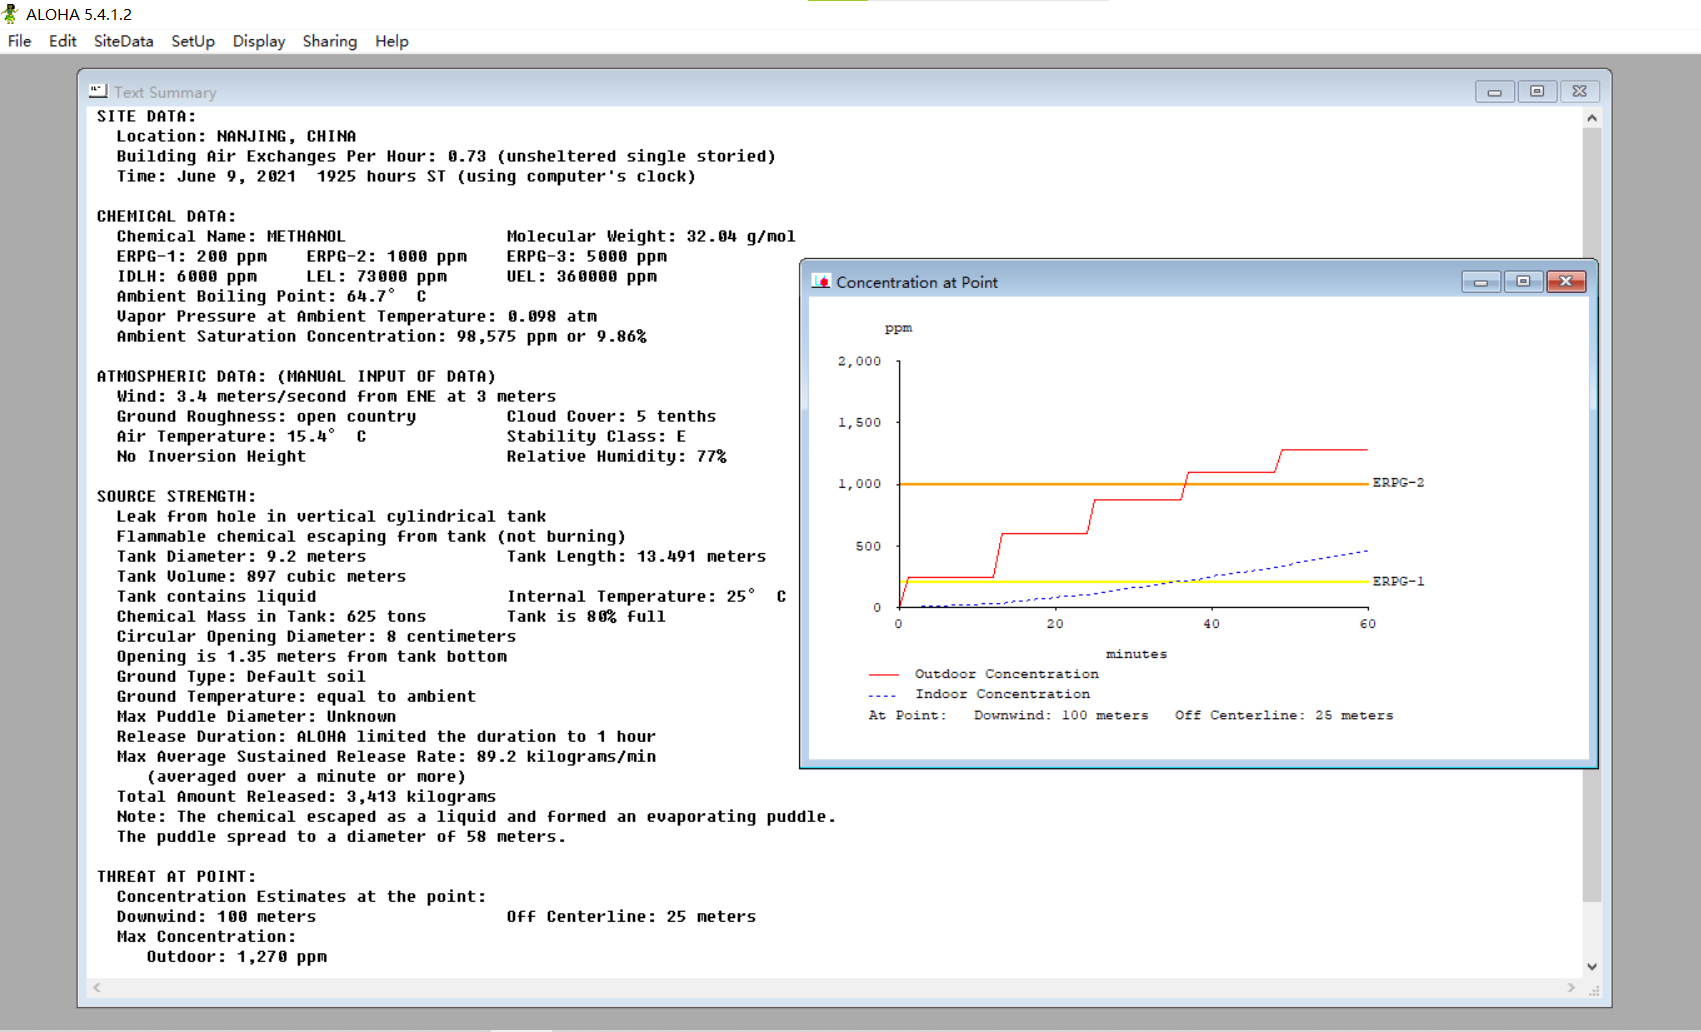Open the File menu
Screen dimensions: 1701x1032
[x=19, y=41]
